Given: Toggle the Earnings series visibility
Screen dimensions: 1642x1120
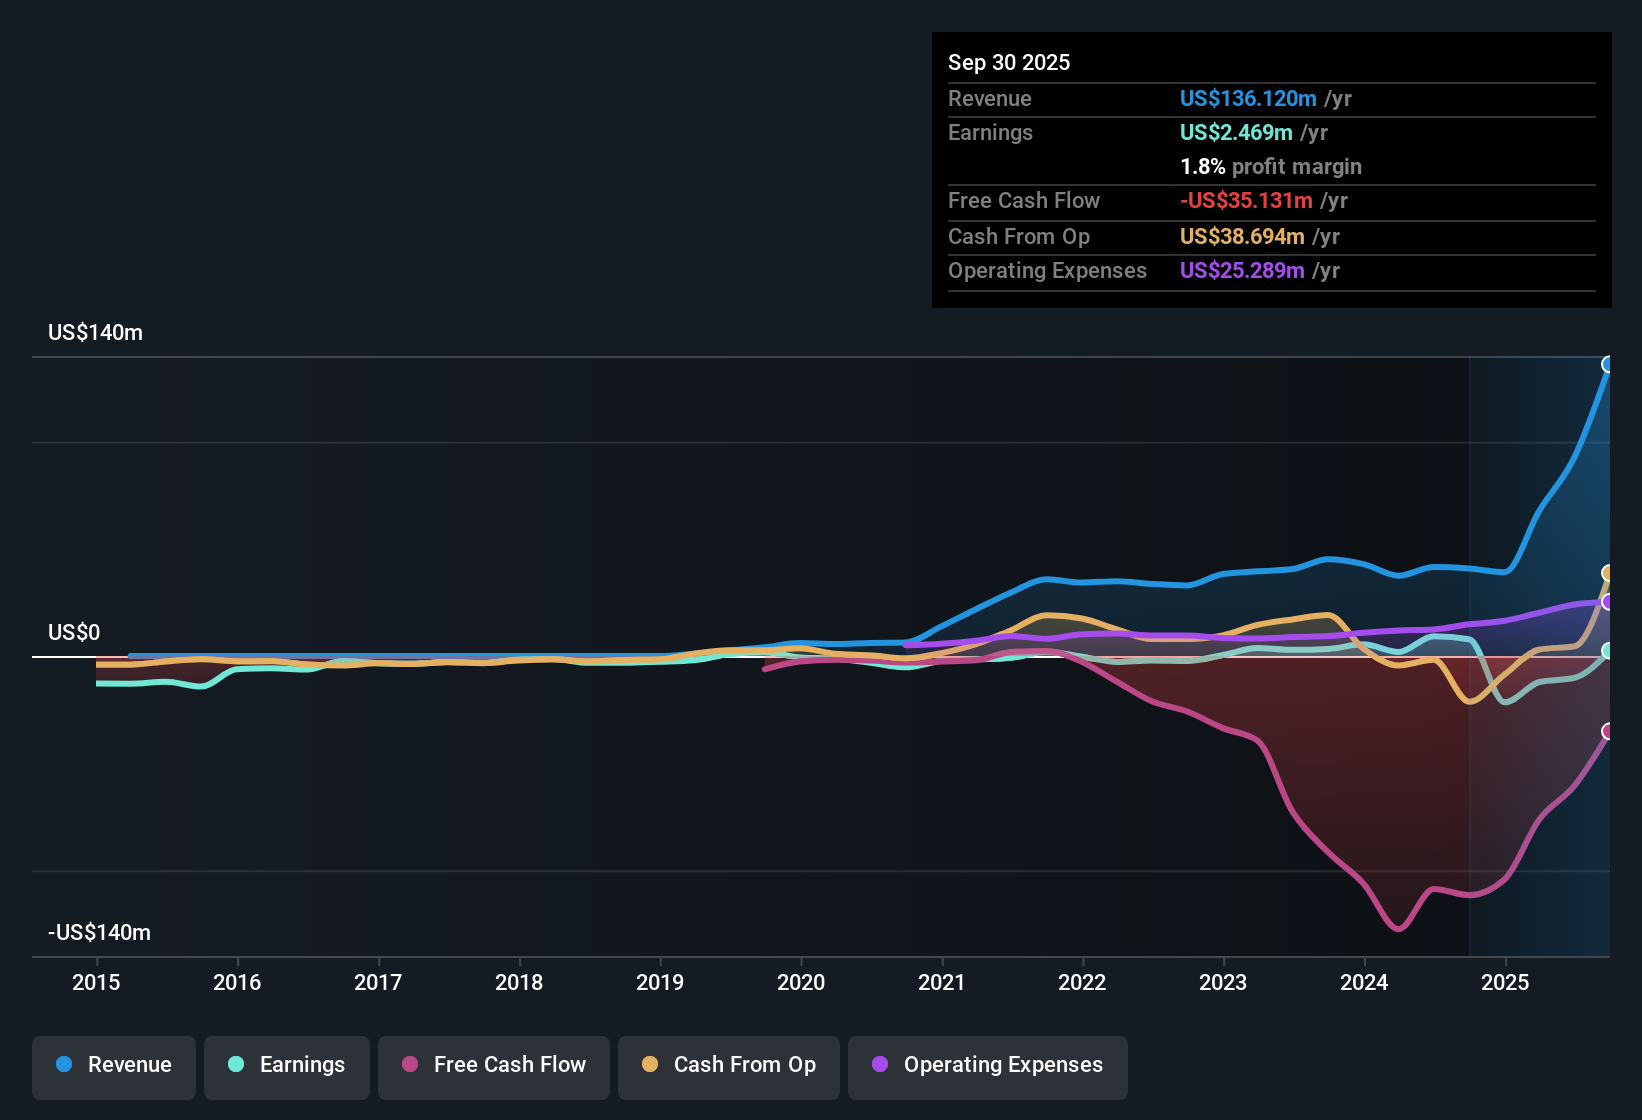Looking at the screenshot, I should [286, 1065].
